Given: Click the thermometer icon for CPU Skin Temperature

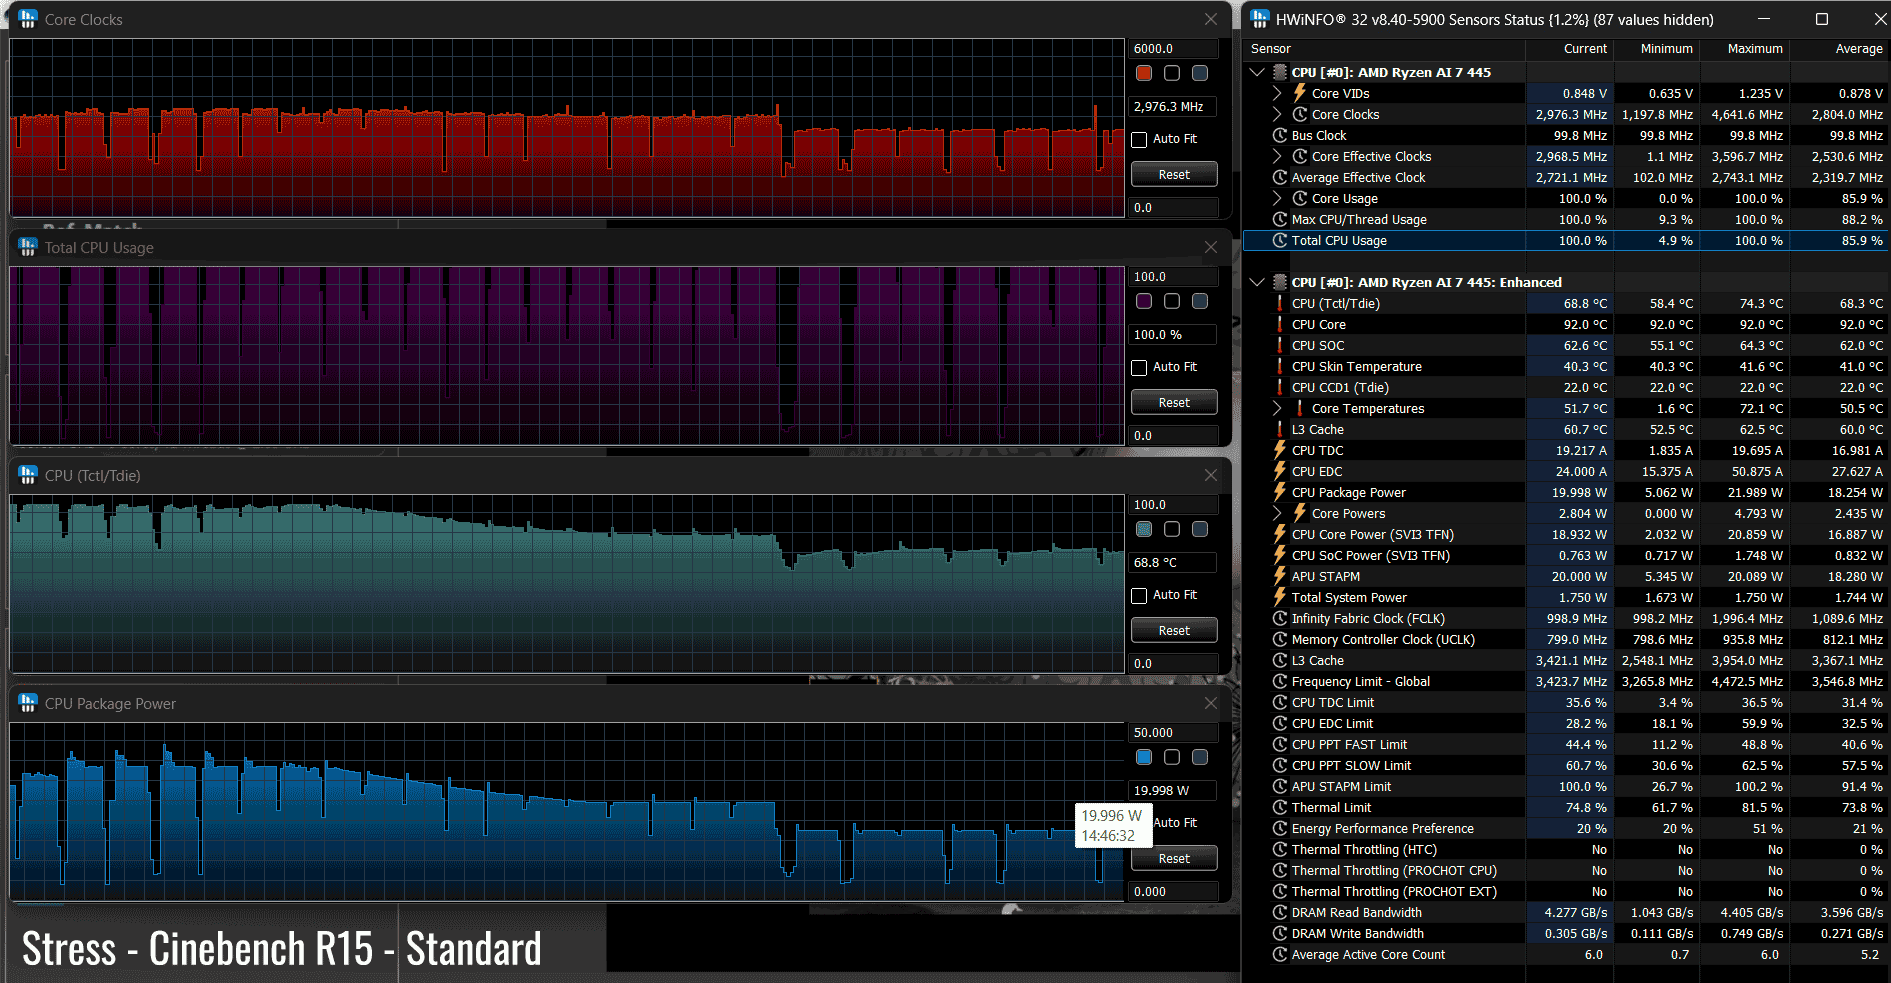Looking at the screenshot, I should 1279,366.
